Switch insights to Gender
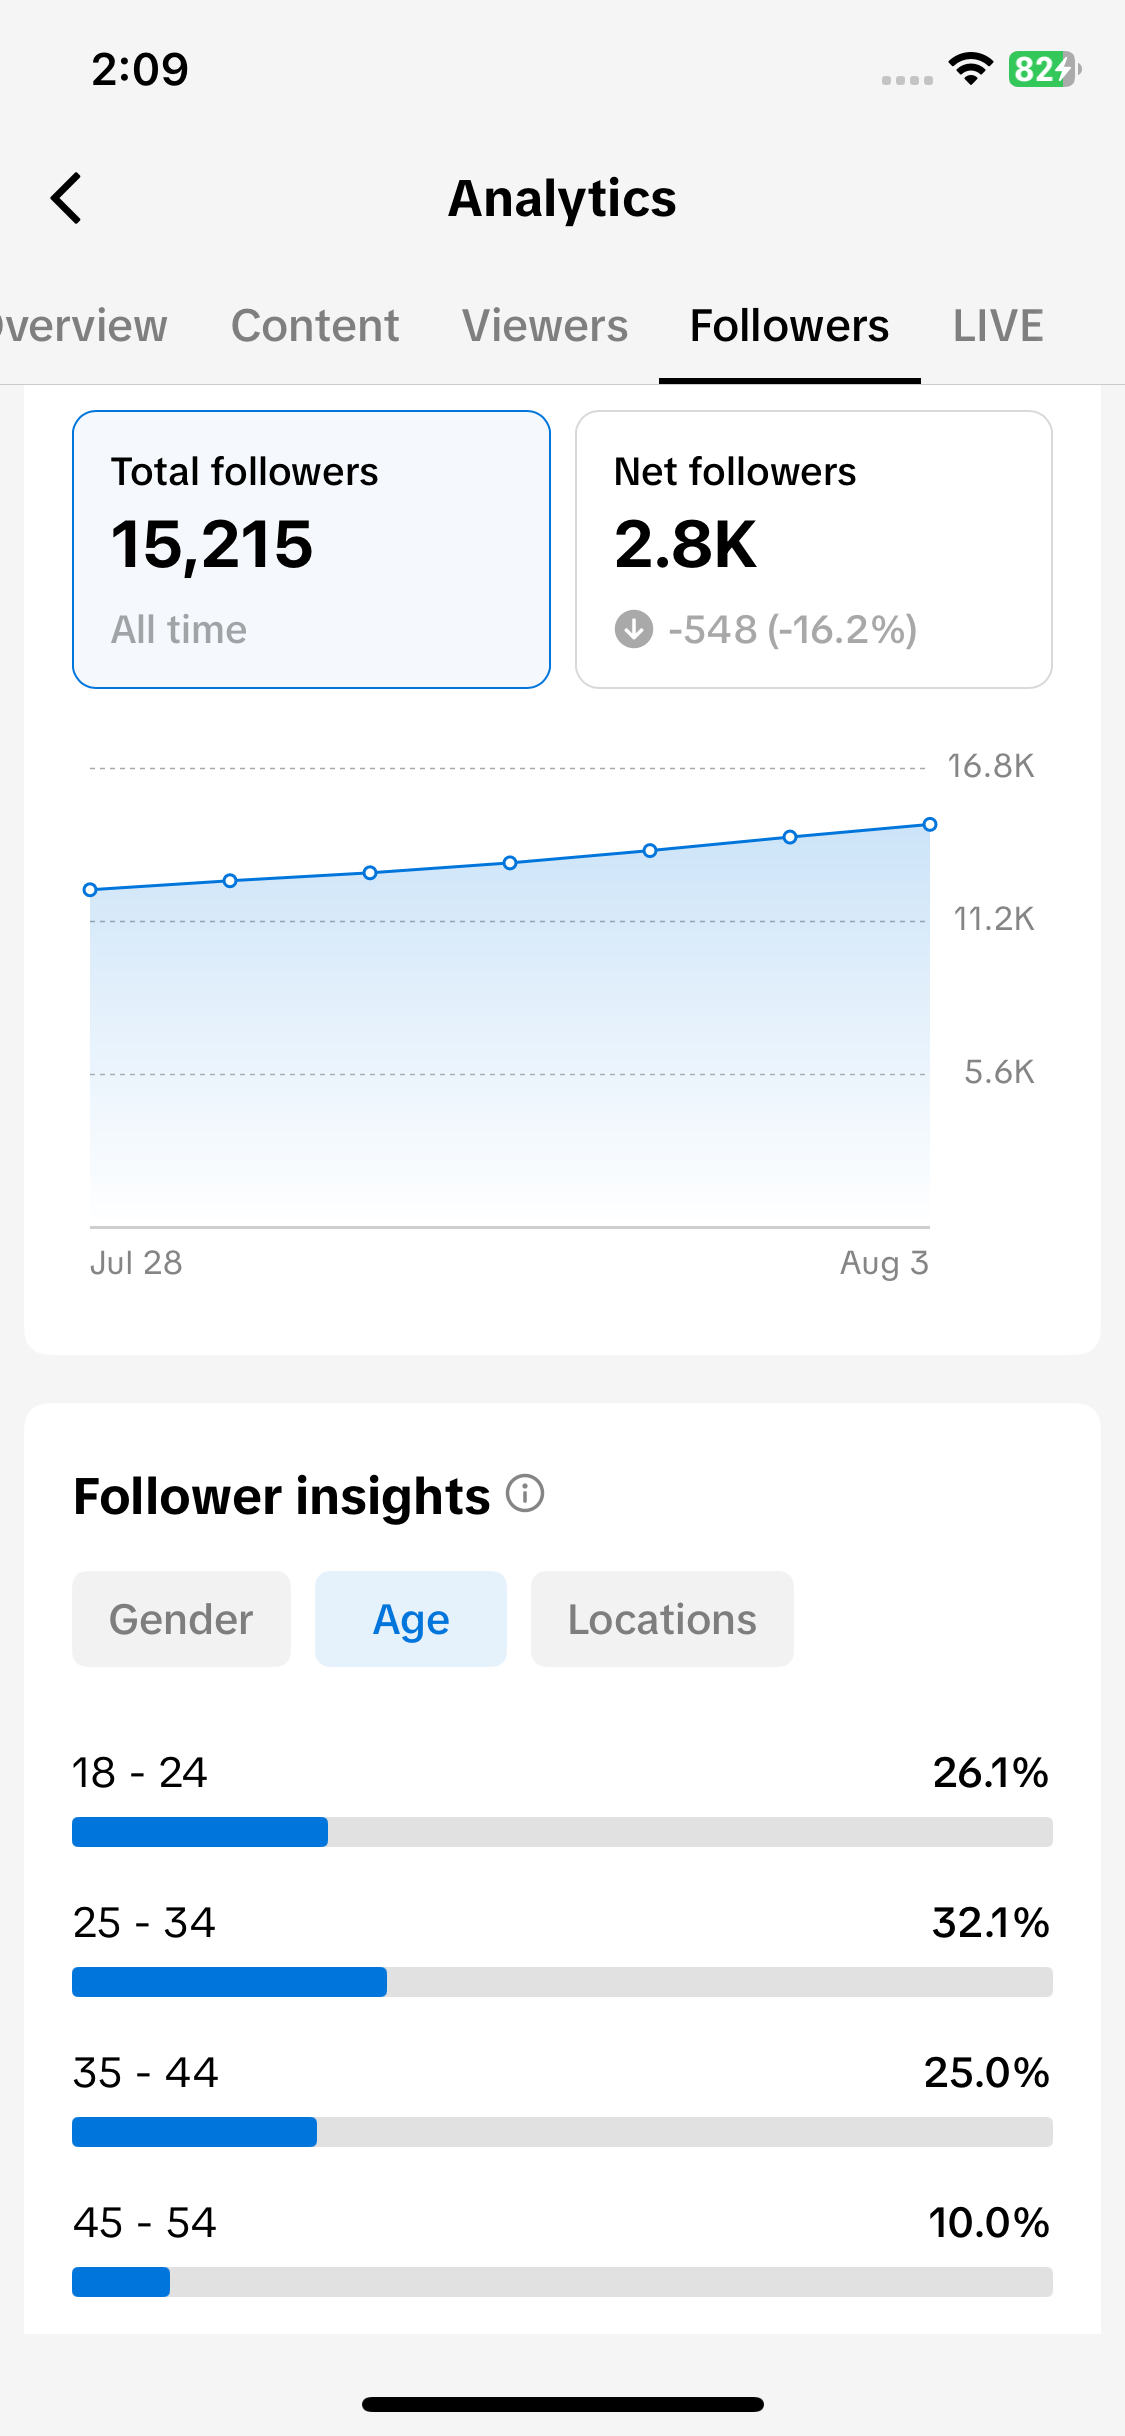 pyautogui.click(x=181, y=1619)
